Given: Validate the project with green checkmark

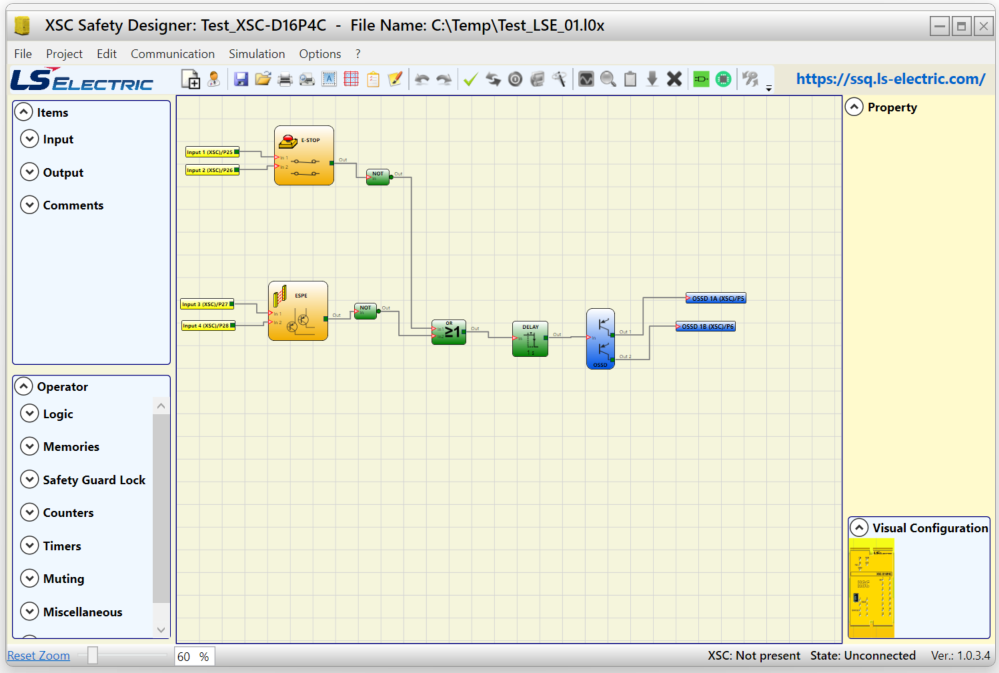Looking at the screenshot, I should pos(471,80).
